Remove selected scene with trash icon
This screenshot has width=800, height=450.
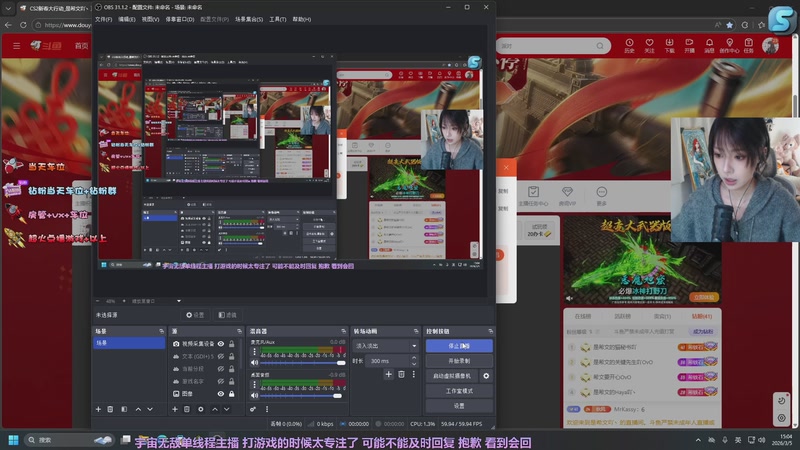pyautogui.click(x=110, y=409)
